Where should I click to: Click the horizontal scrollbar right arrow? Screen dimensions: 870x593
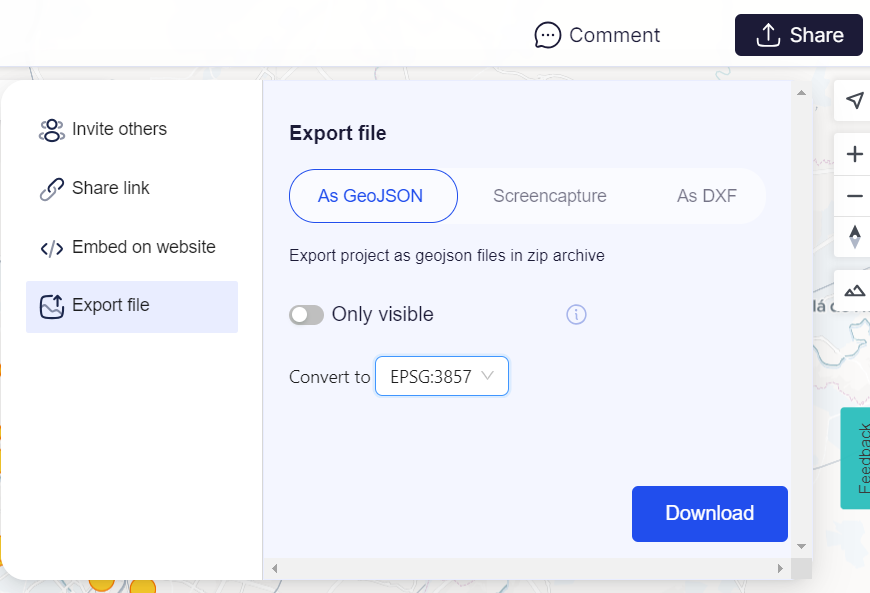click(x=781, y=569)
